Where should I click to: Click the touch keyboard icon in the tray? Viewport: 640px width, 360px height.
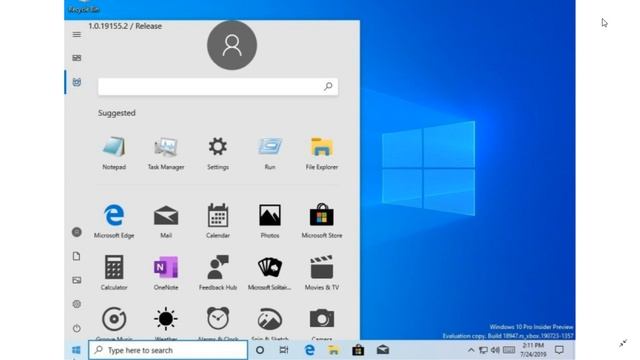(x=509, y=350)
